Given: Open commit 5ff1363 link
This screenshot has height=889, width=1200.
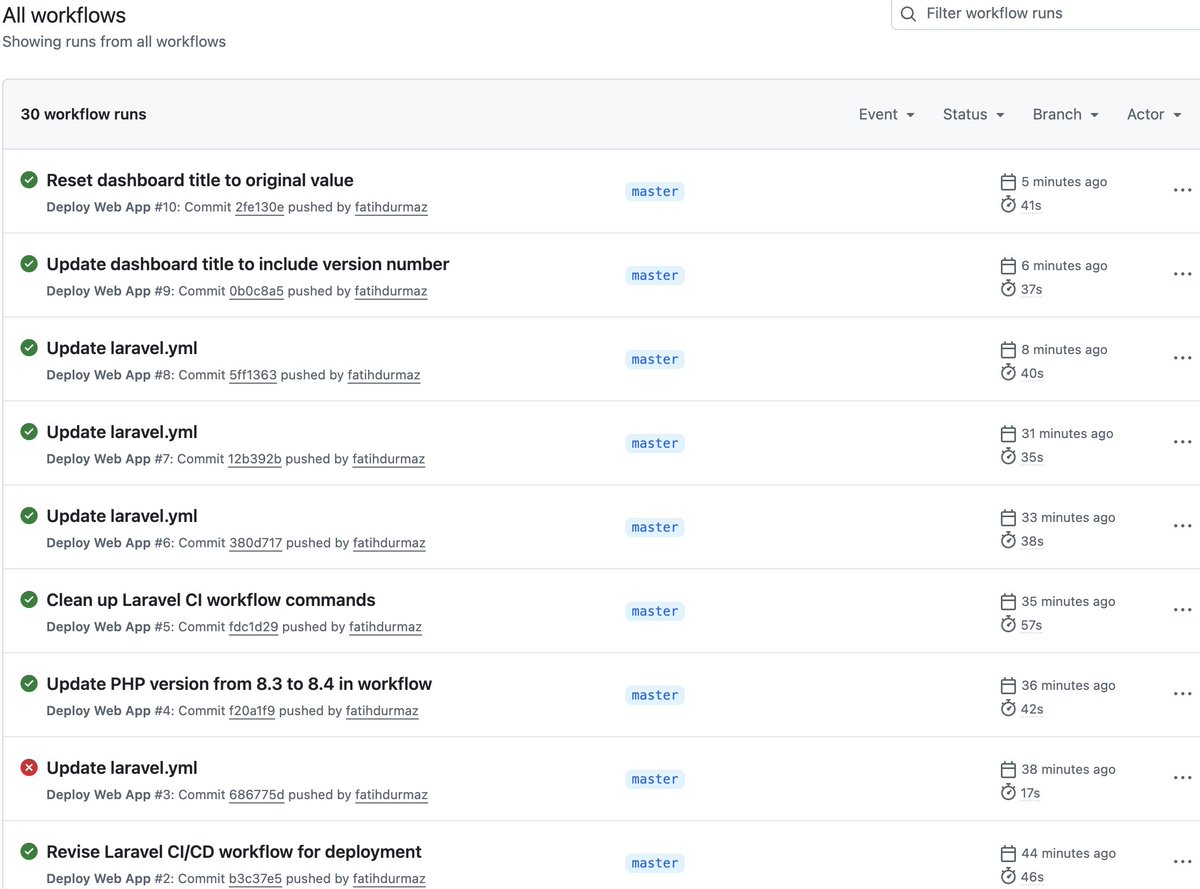Looking at the screenshot, I should click(x=253, y=375).
